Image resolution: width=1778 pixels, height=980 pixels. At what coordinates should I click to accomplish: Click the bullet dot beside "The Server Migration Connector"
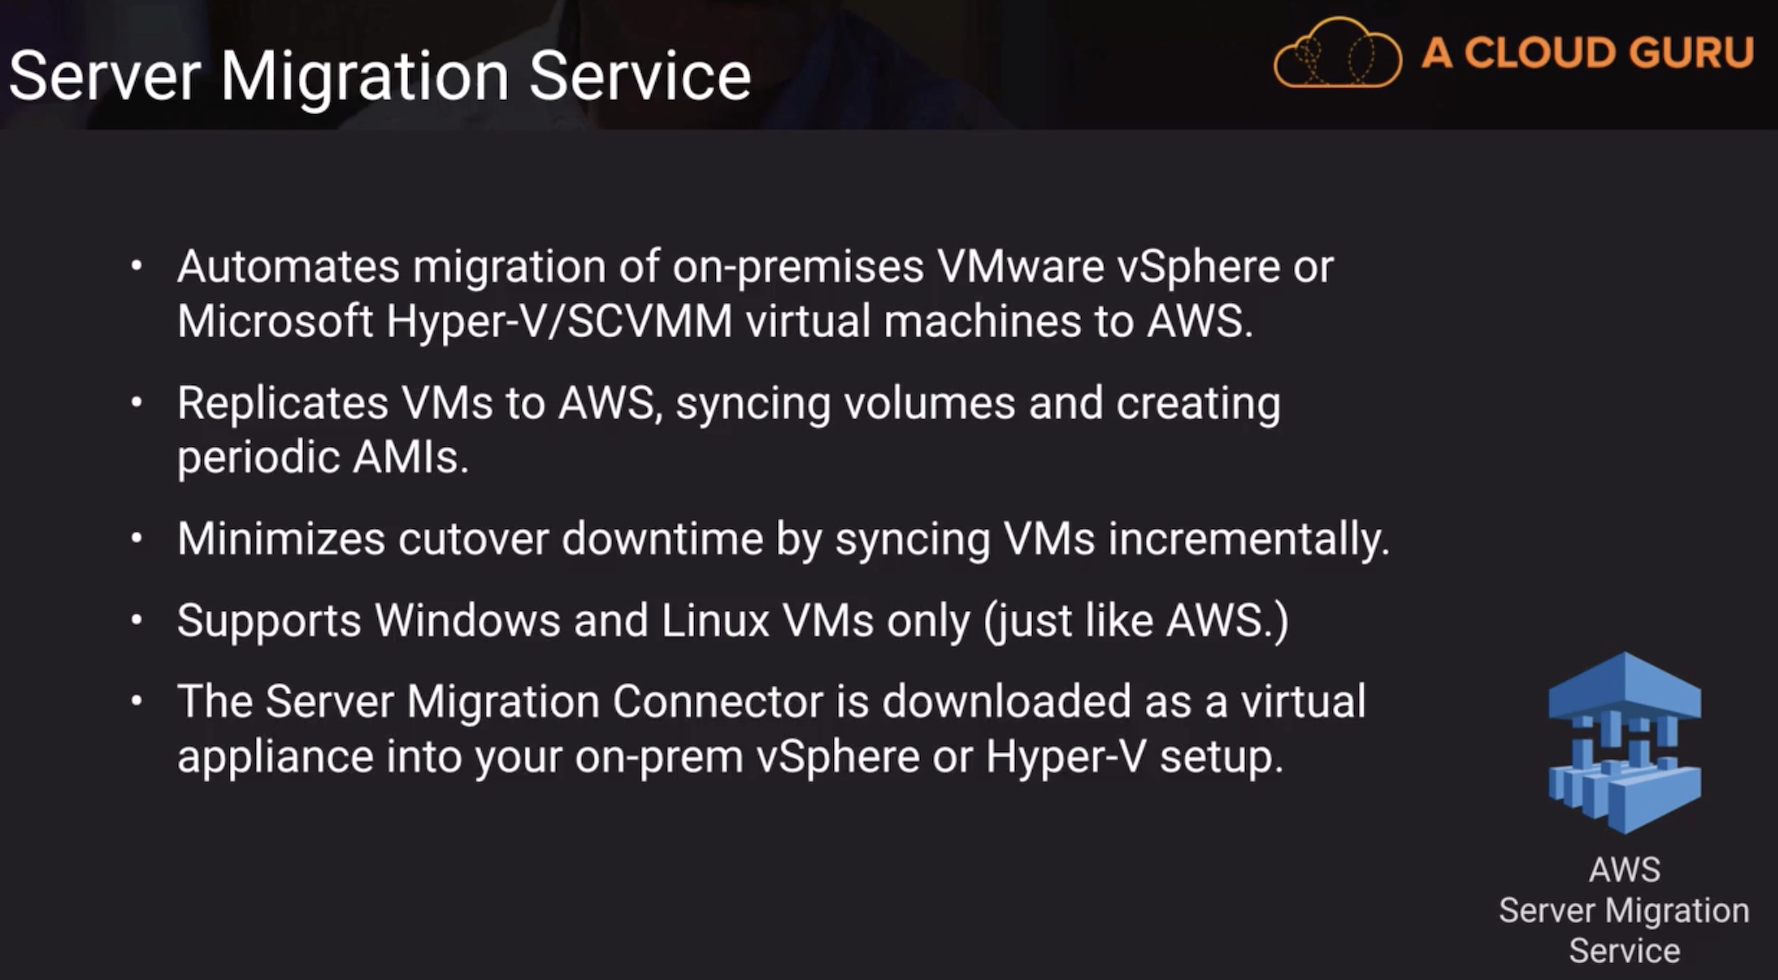click(x=137, y=701)
